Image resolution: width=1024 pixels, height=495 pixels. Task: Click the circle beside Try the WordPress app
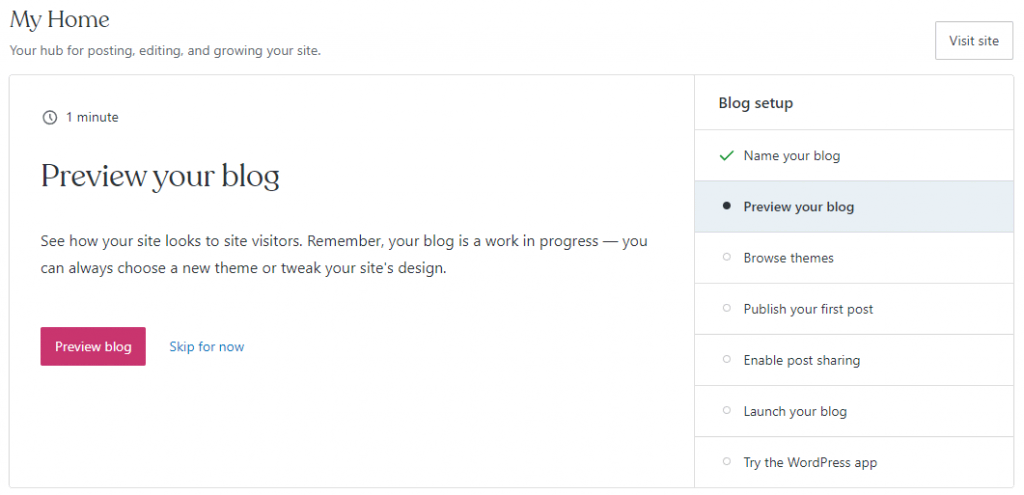[x=726, y=462]
